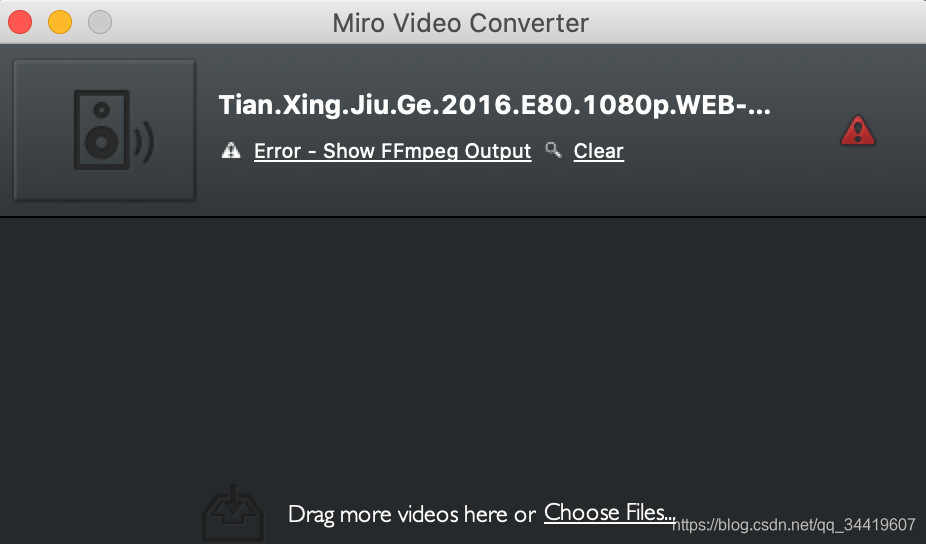Select the Tian.Xing.Jiu.Ge file name
926x544 pixels.
pyautogui.click(x=494, y=105)
